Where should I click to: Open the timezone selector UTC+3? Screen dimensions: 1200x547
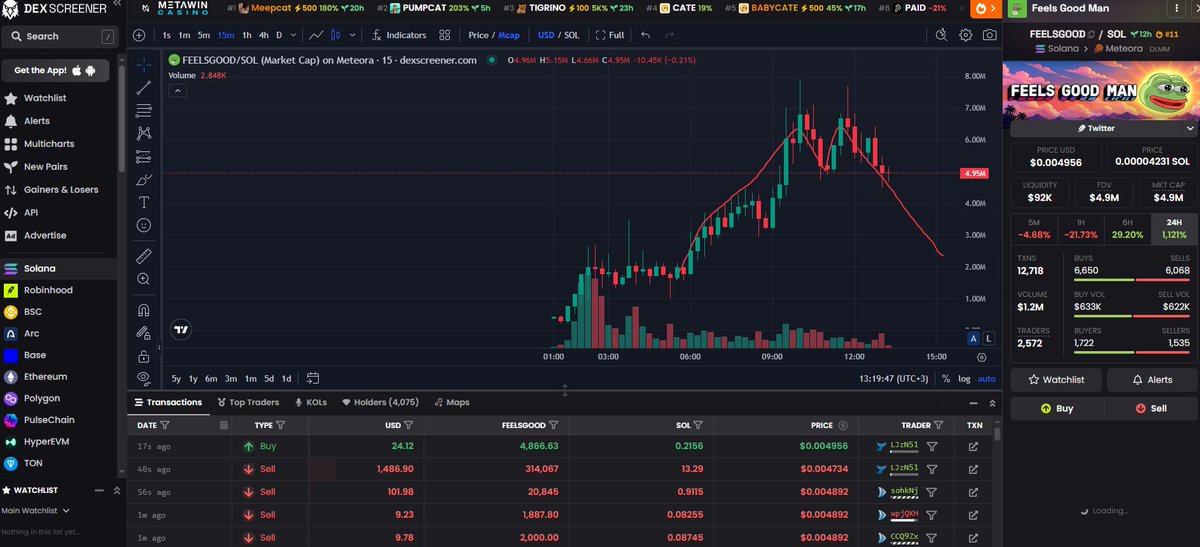pos(896,378)
